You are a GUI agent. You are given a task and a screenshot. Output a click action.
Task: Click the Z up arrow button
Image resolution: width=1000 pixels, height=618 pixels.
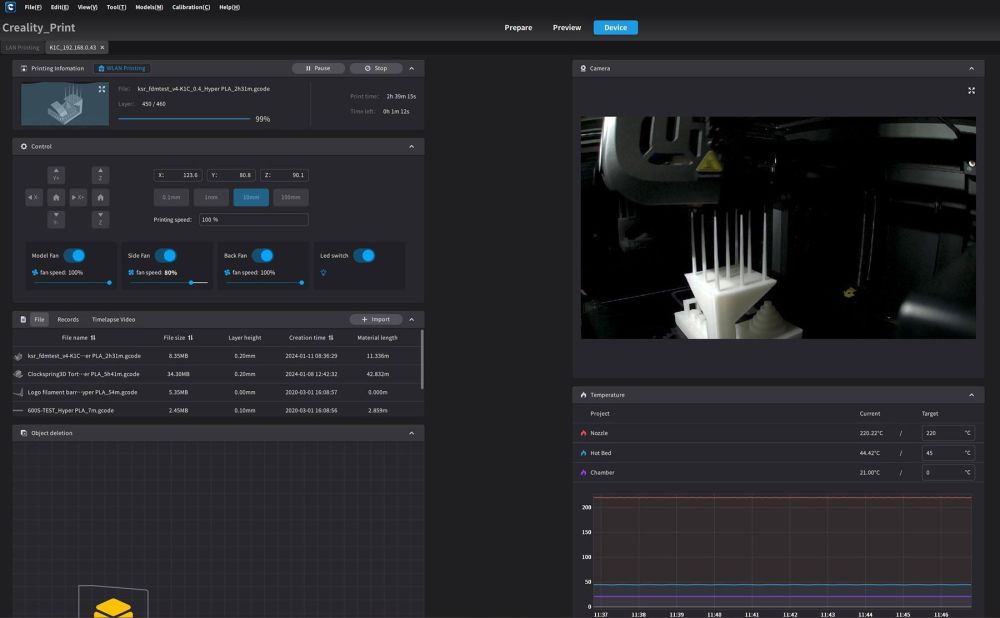click(x=100, y=175)
